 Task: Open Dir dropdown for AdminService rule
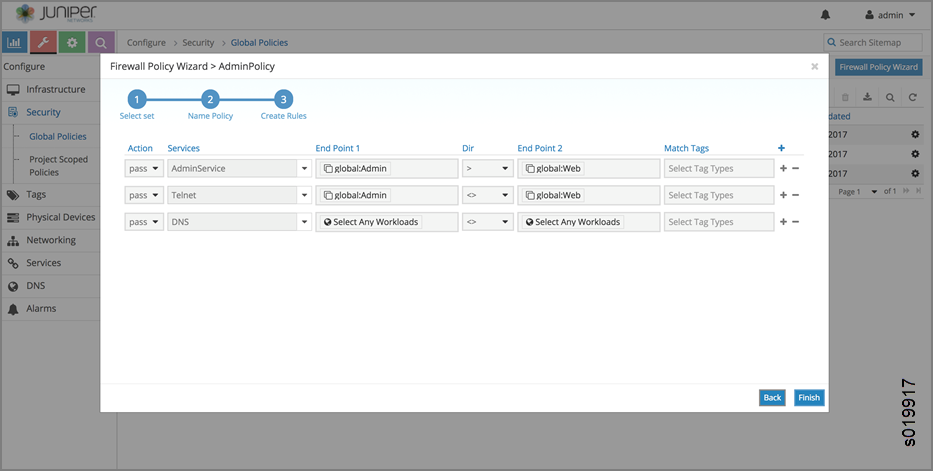click(x=487, y=168)
